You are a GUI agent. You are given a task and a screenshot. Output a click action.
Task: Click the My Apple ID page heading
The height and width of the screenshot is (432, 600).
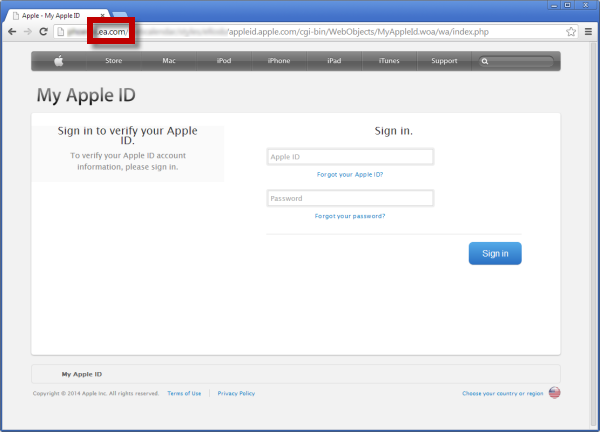point(86,95)
